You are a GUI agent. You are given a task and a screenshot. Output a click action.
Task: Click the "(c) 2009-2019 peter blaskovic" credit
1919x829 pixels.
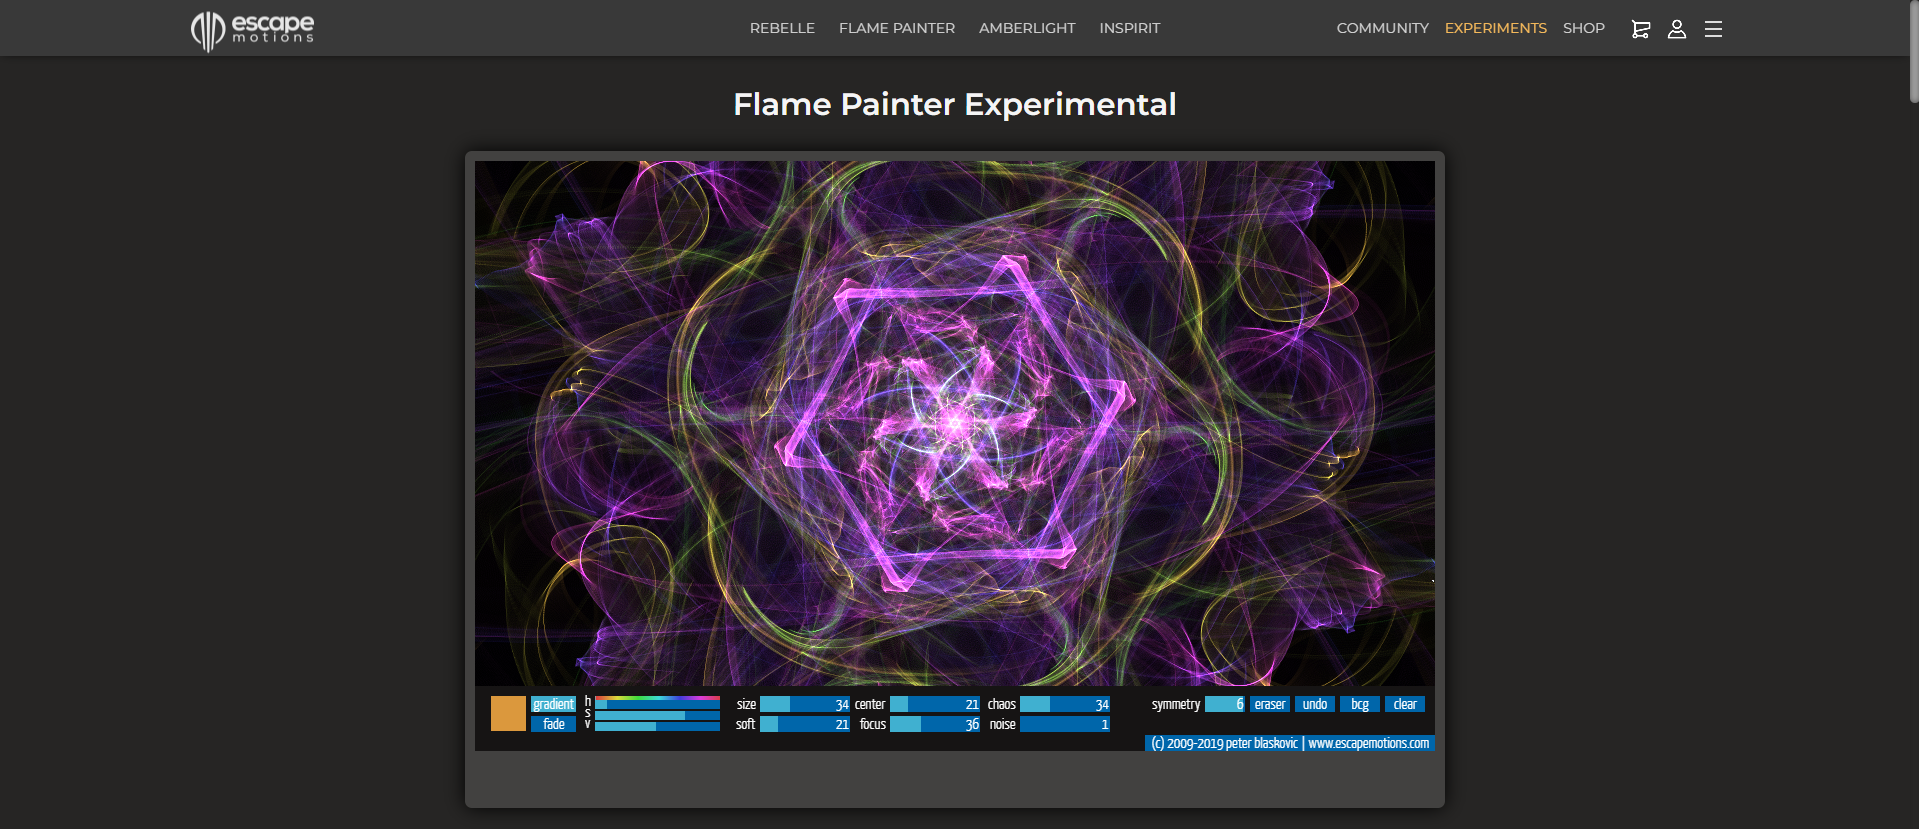[x=1224, y=743]
